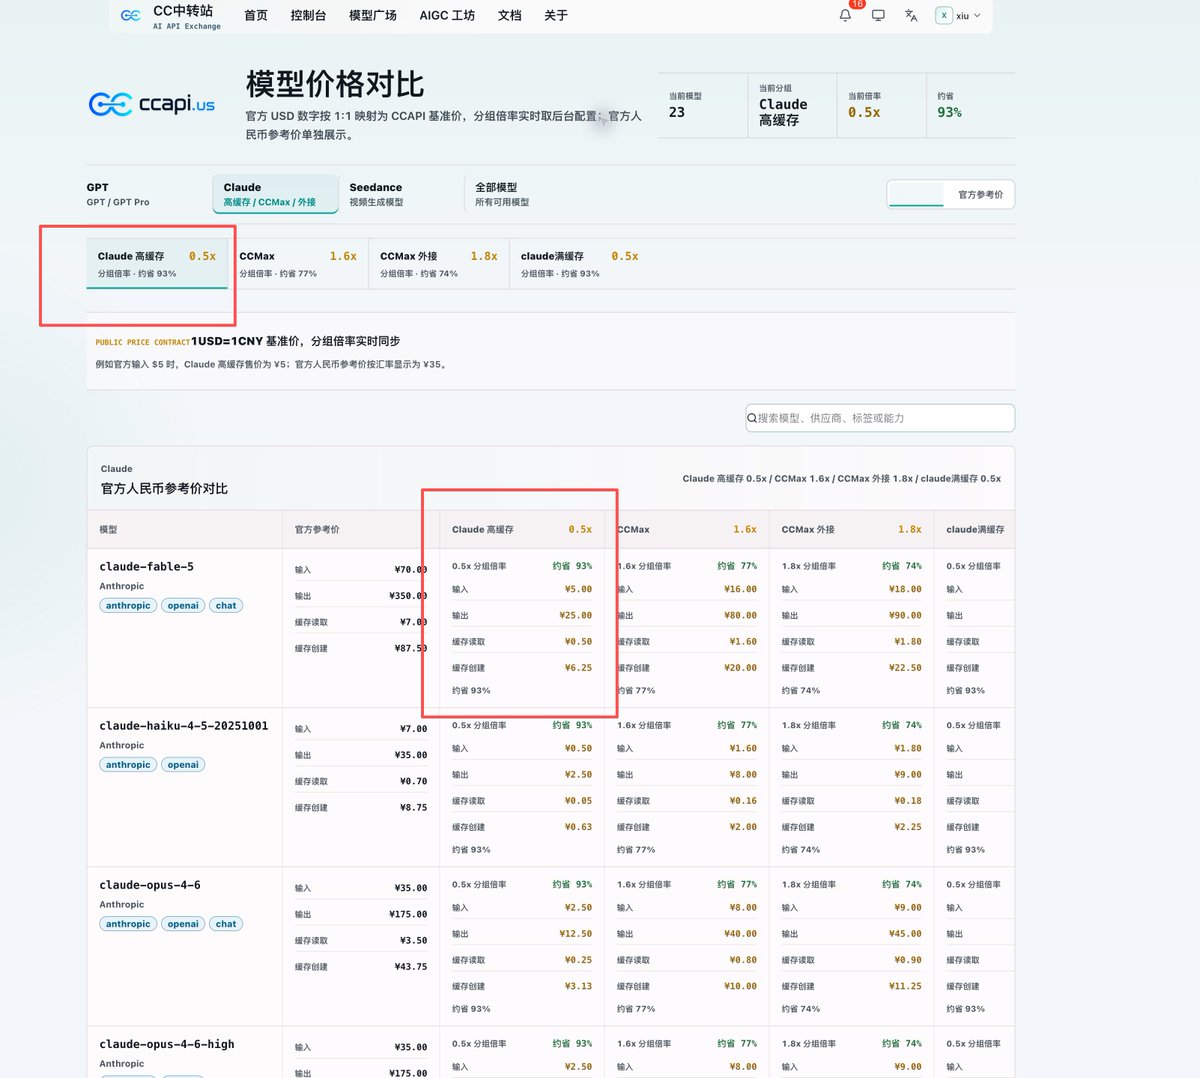Click the chat tag under claude-opus-4-6
Image resolution: width=1200 pixels, height=1078 pixels.
point(226,924)
